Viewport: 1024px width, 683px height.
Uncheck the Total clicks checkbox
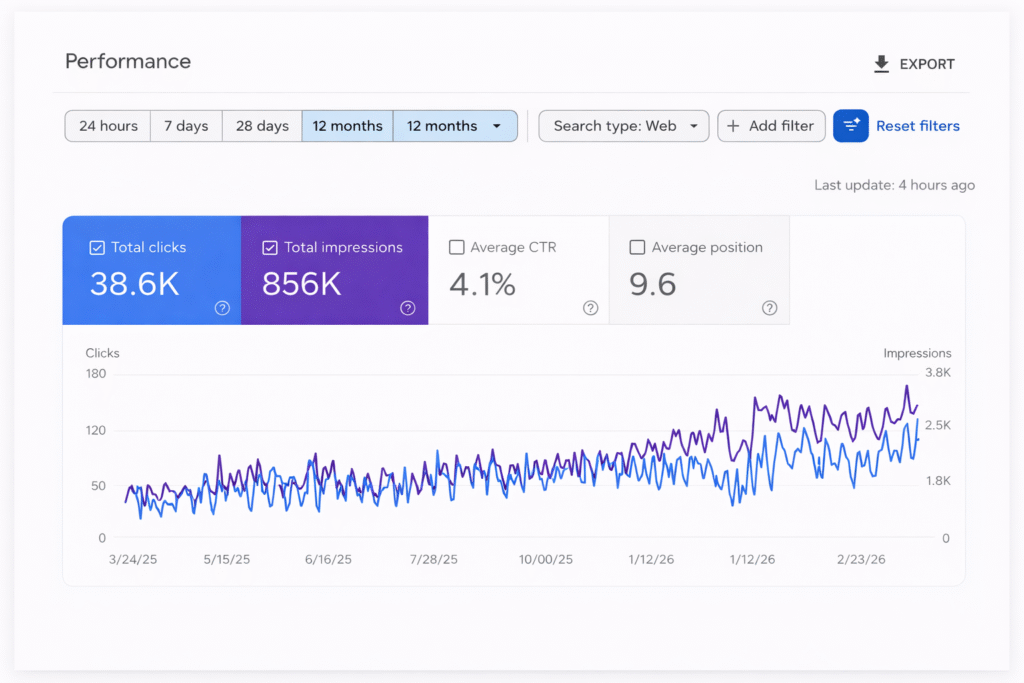(97, 248)
